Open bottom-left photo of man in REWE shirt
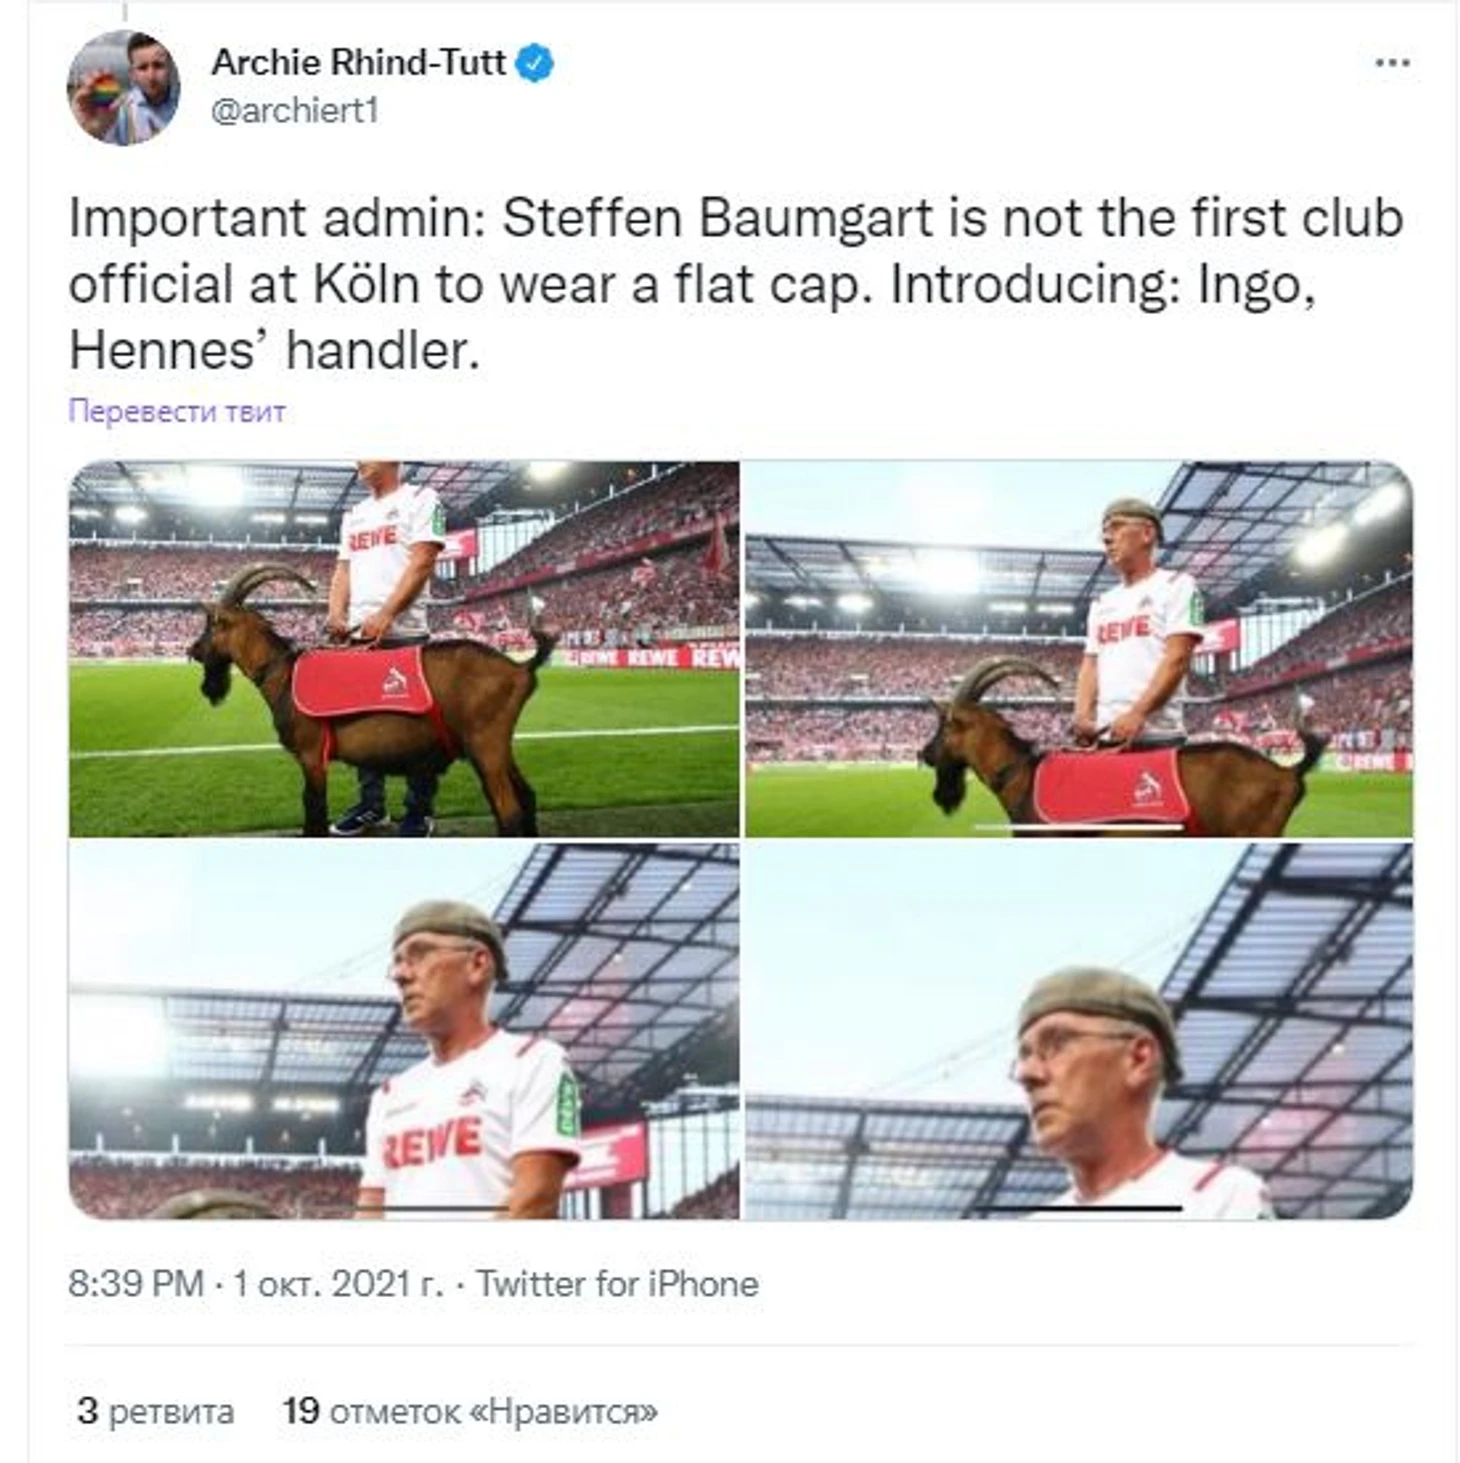Image resolution: width=1460 pixels, height=1463 pixels. [x=404, y=1031]
